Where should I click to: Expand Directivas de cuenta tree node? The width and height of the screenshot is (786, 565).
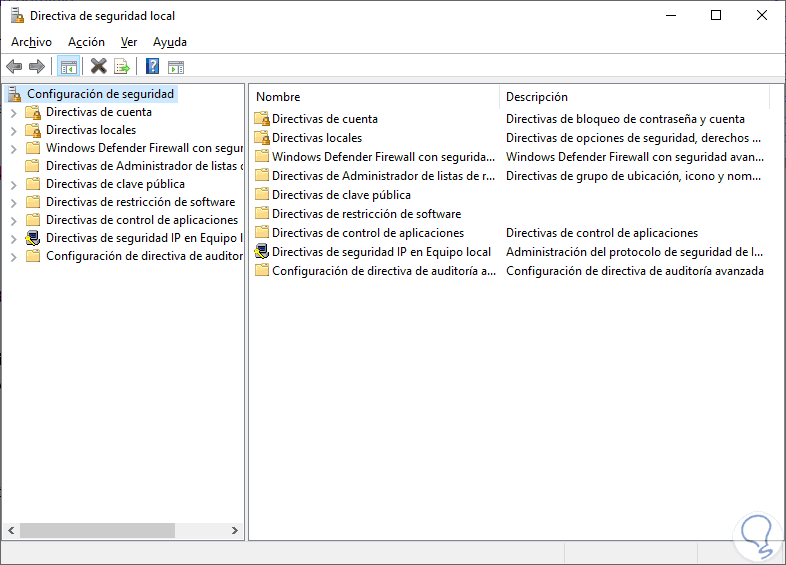click(x=14, y=113)
